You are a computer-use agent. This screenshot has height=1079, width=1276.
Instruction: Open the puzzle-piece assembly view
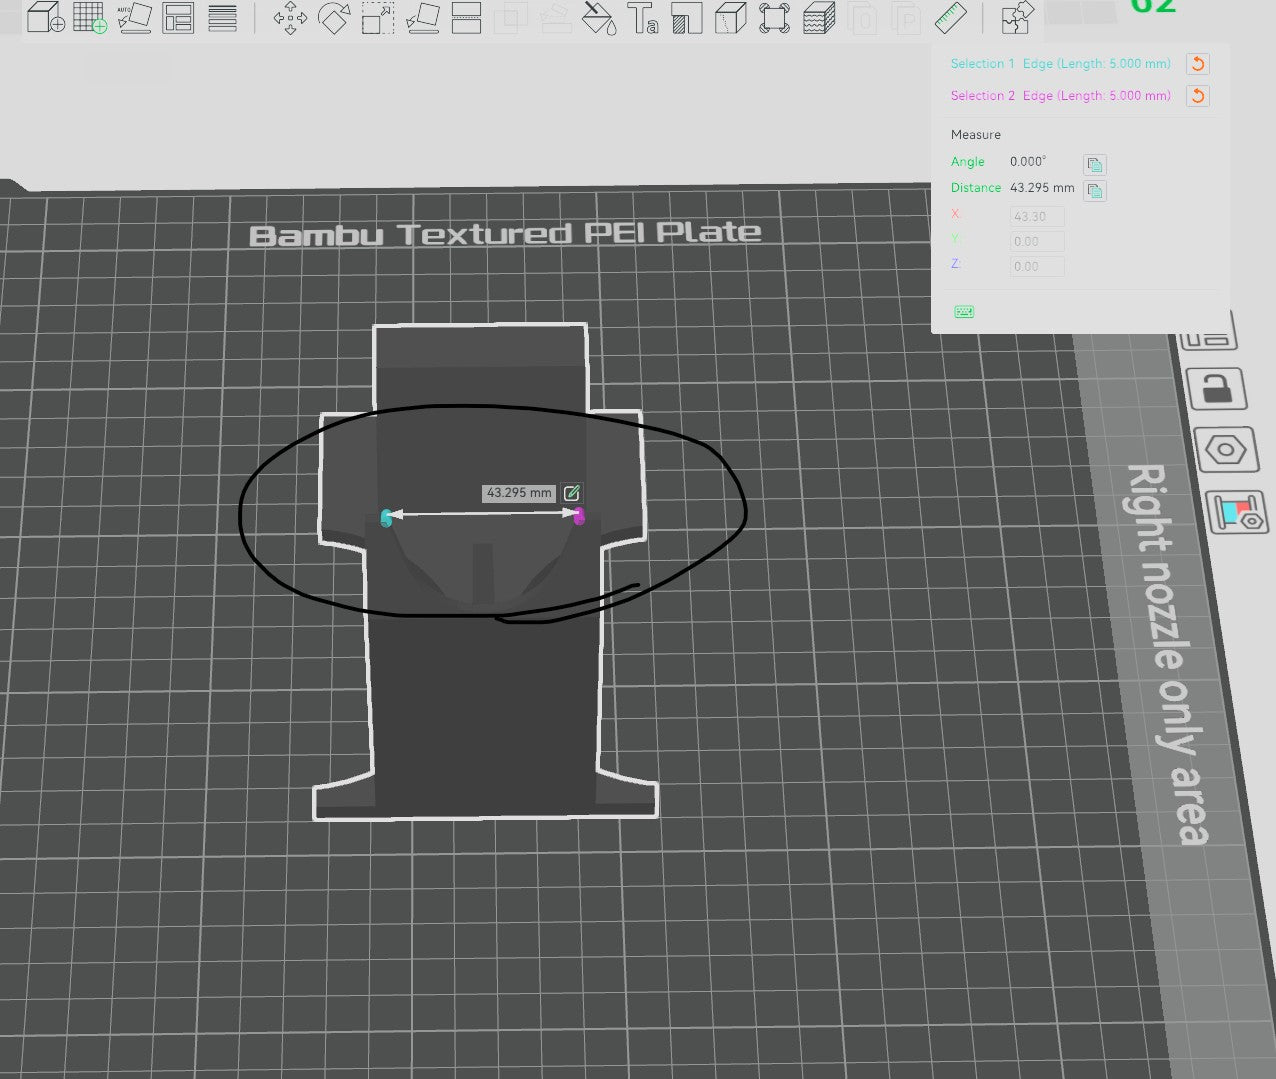[1017, 17]
